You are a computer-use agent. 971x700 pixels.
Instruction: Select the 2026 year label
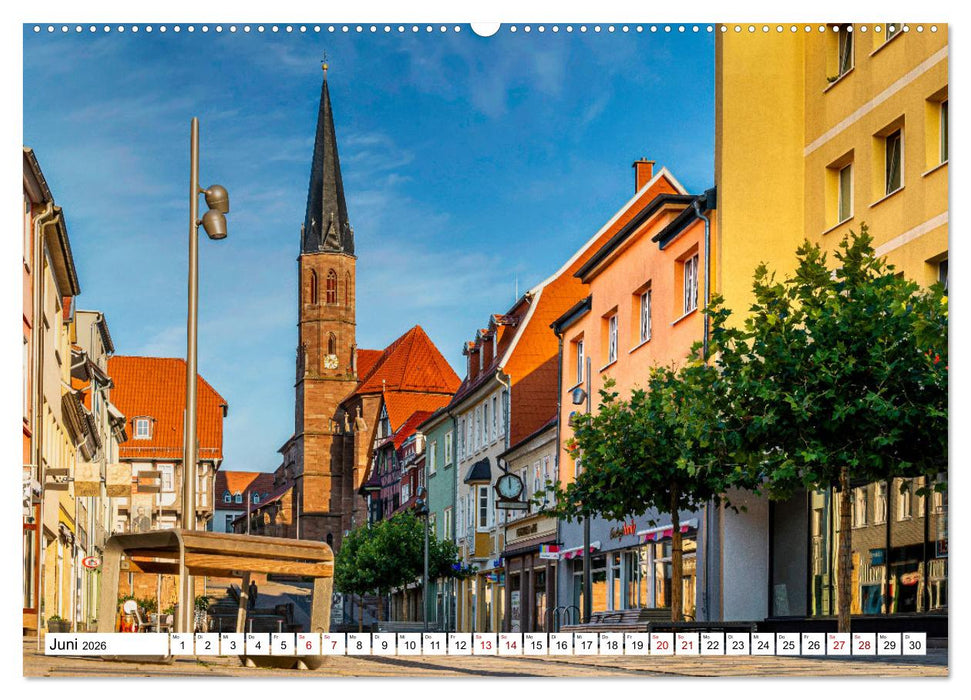coord(95,646)
